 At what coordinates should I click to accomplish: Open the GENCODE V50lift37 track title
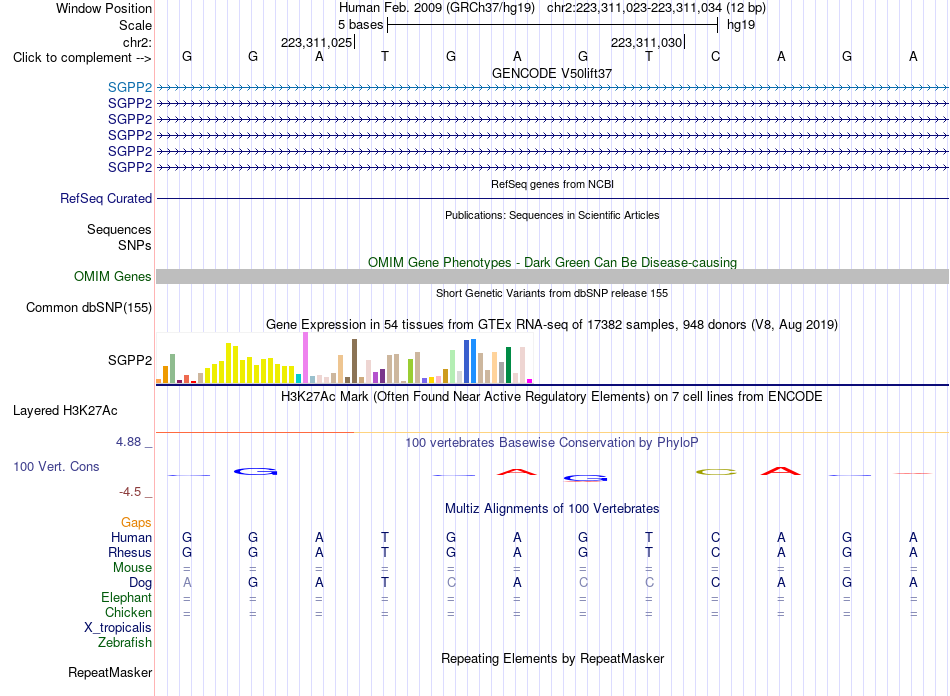tap(552, 73)
